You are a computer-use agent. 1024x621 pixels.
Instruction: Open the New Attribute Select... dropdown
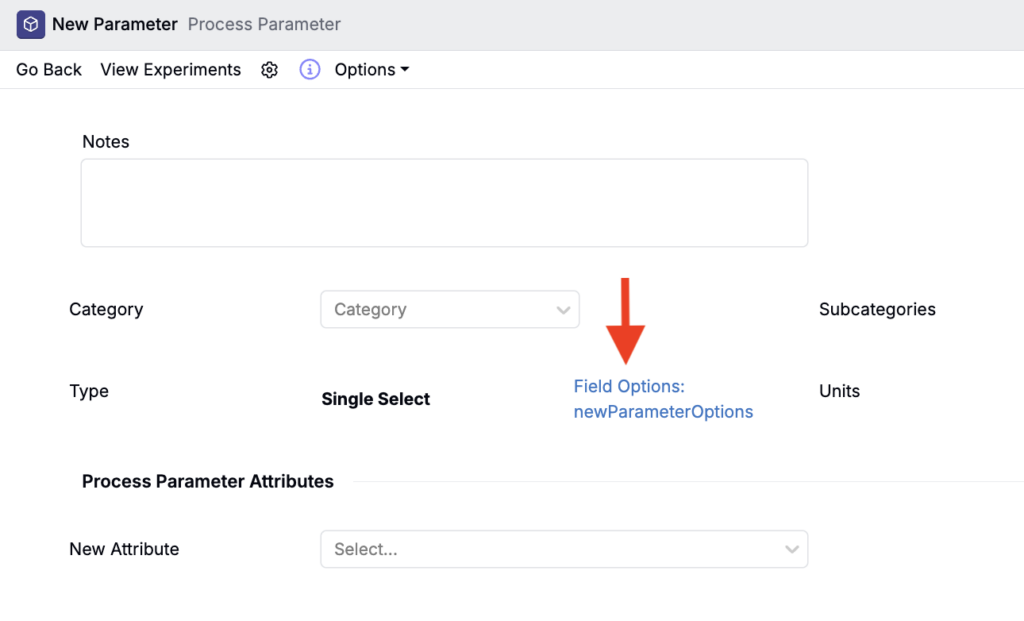(x=550, y=549)
